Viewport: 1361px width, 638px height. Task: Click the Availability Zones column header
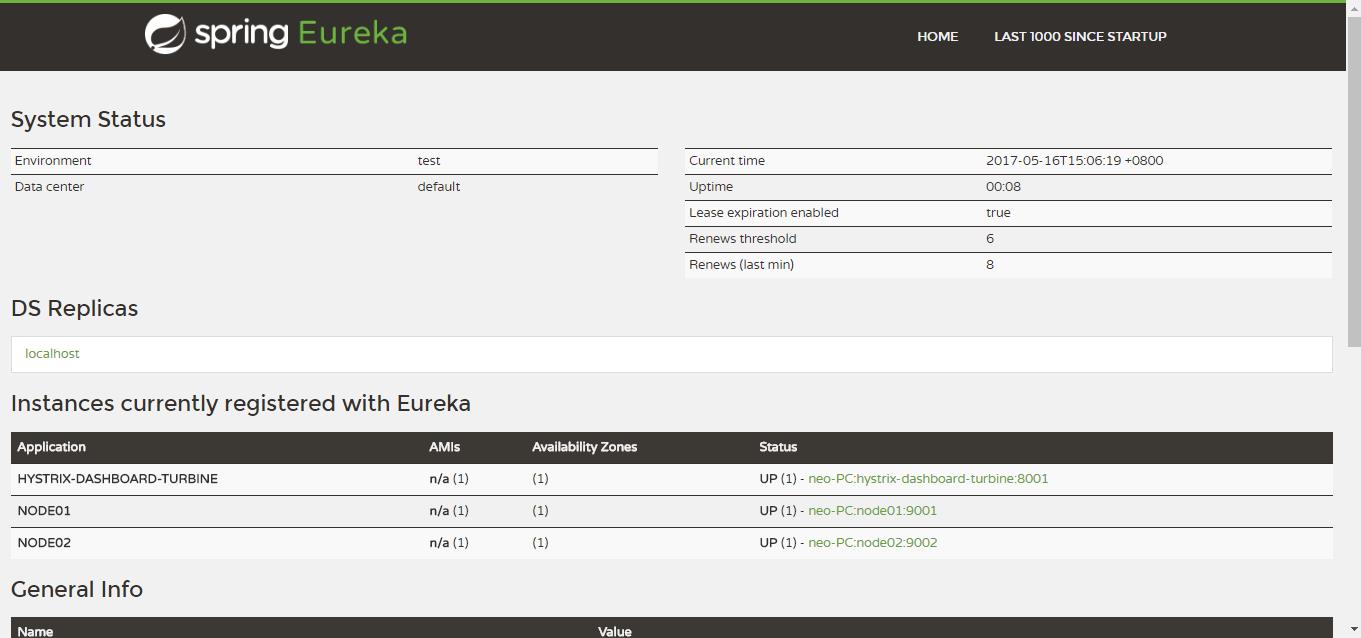point(584,447)
